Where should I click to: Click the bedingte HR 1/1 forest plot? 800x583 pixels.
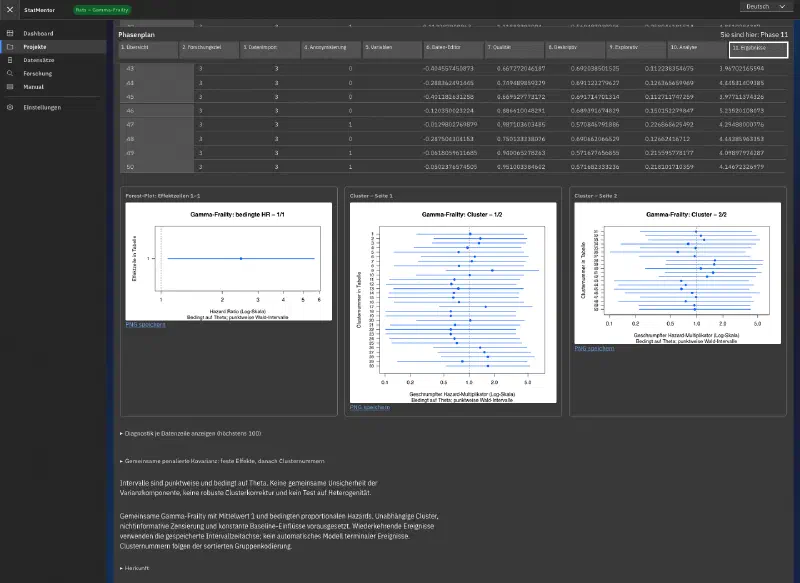pos(229,262)
